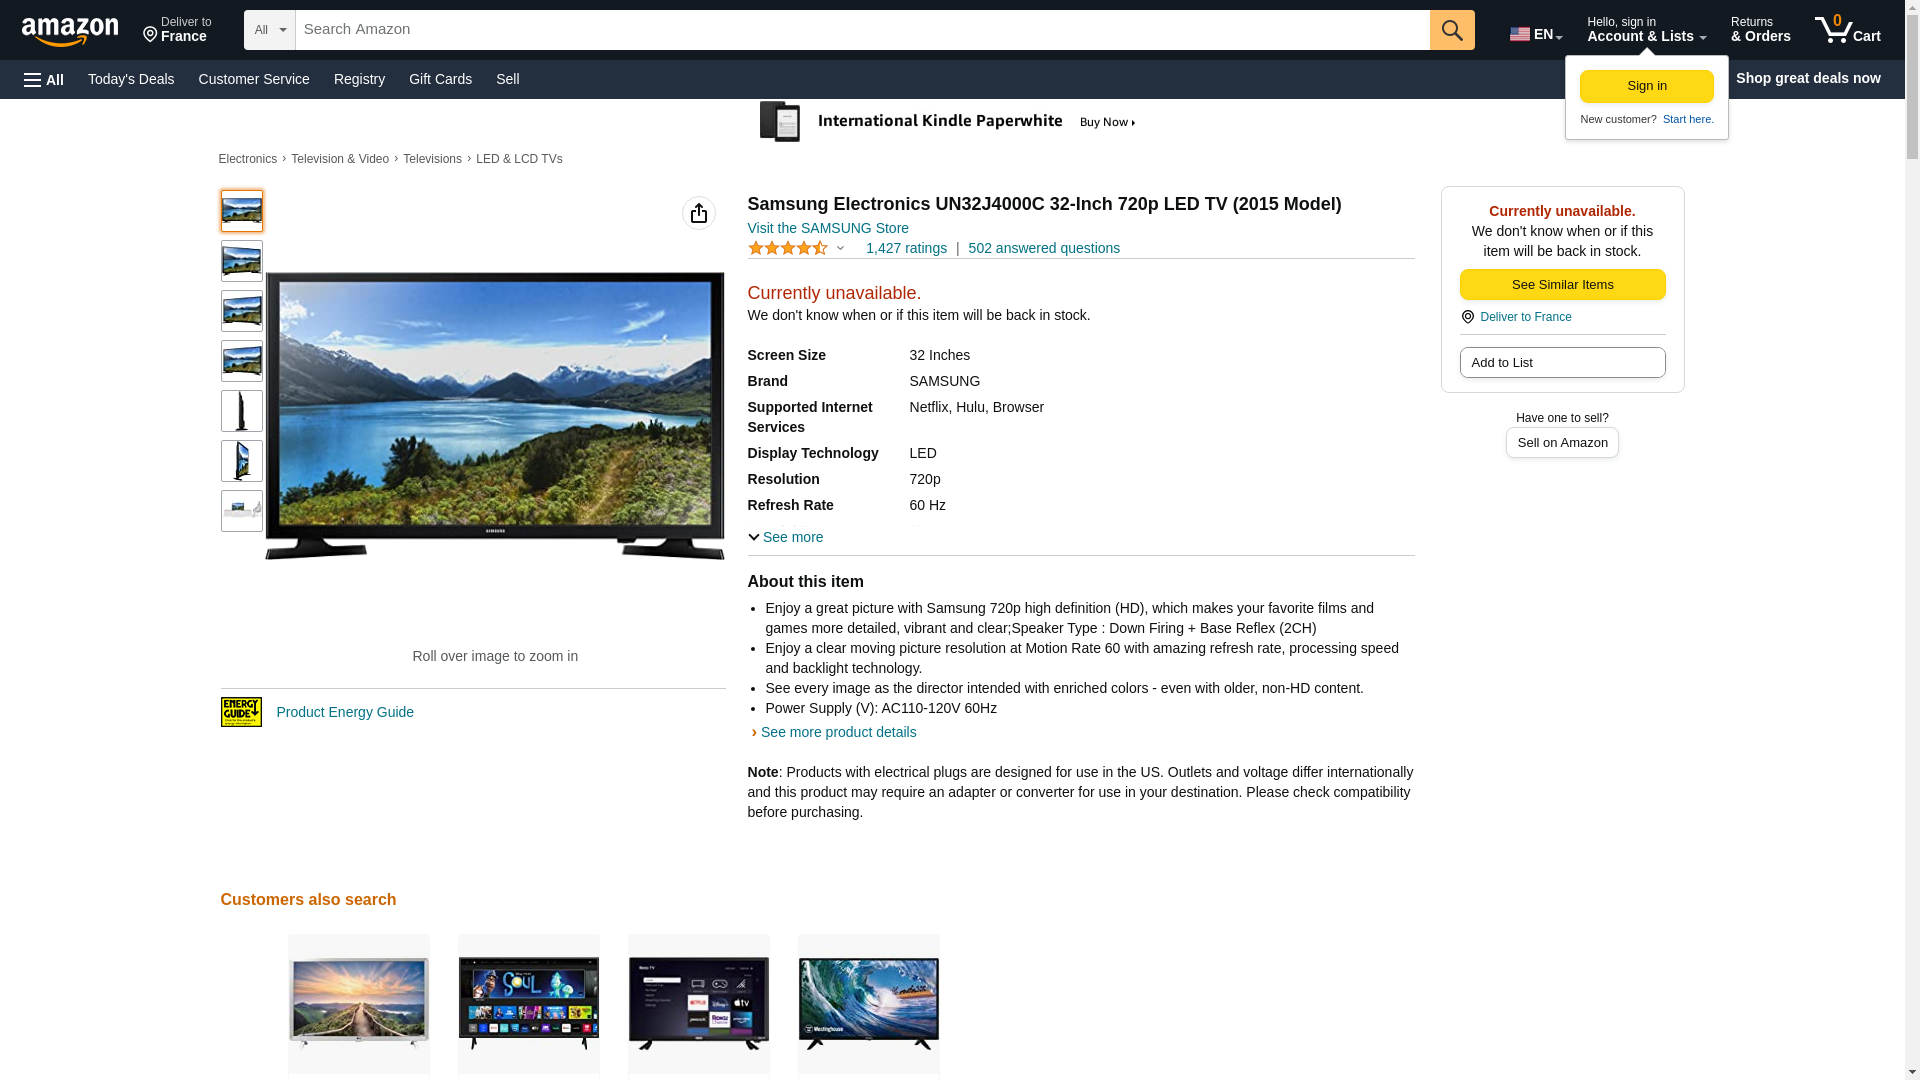Click the Deliver to France location icon
This screenshot has height=1080, width=1920.
1468,317
